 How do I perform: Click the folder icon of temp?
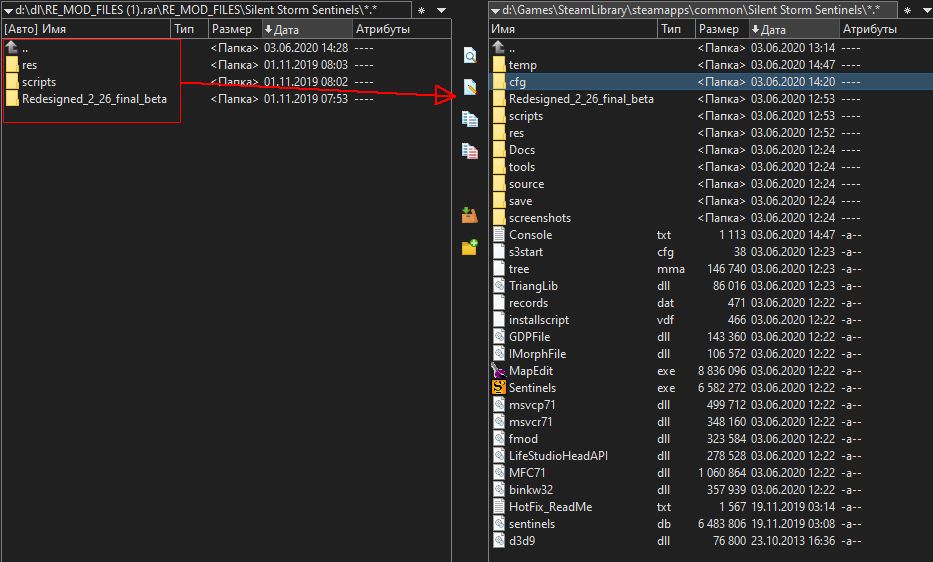point(499,65)
